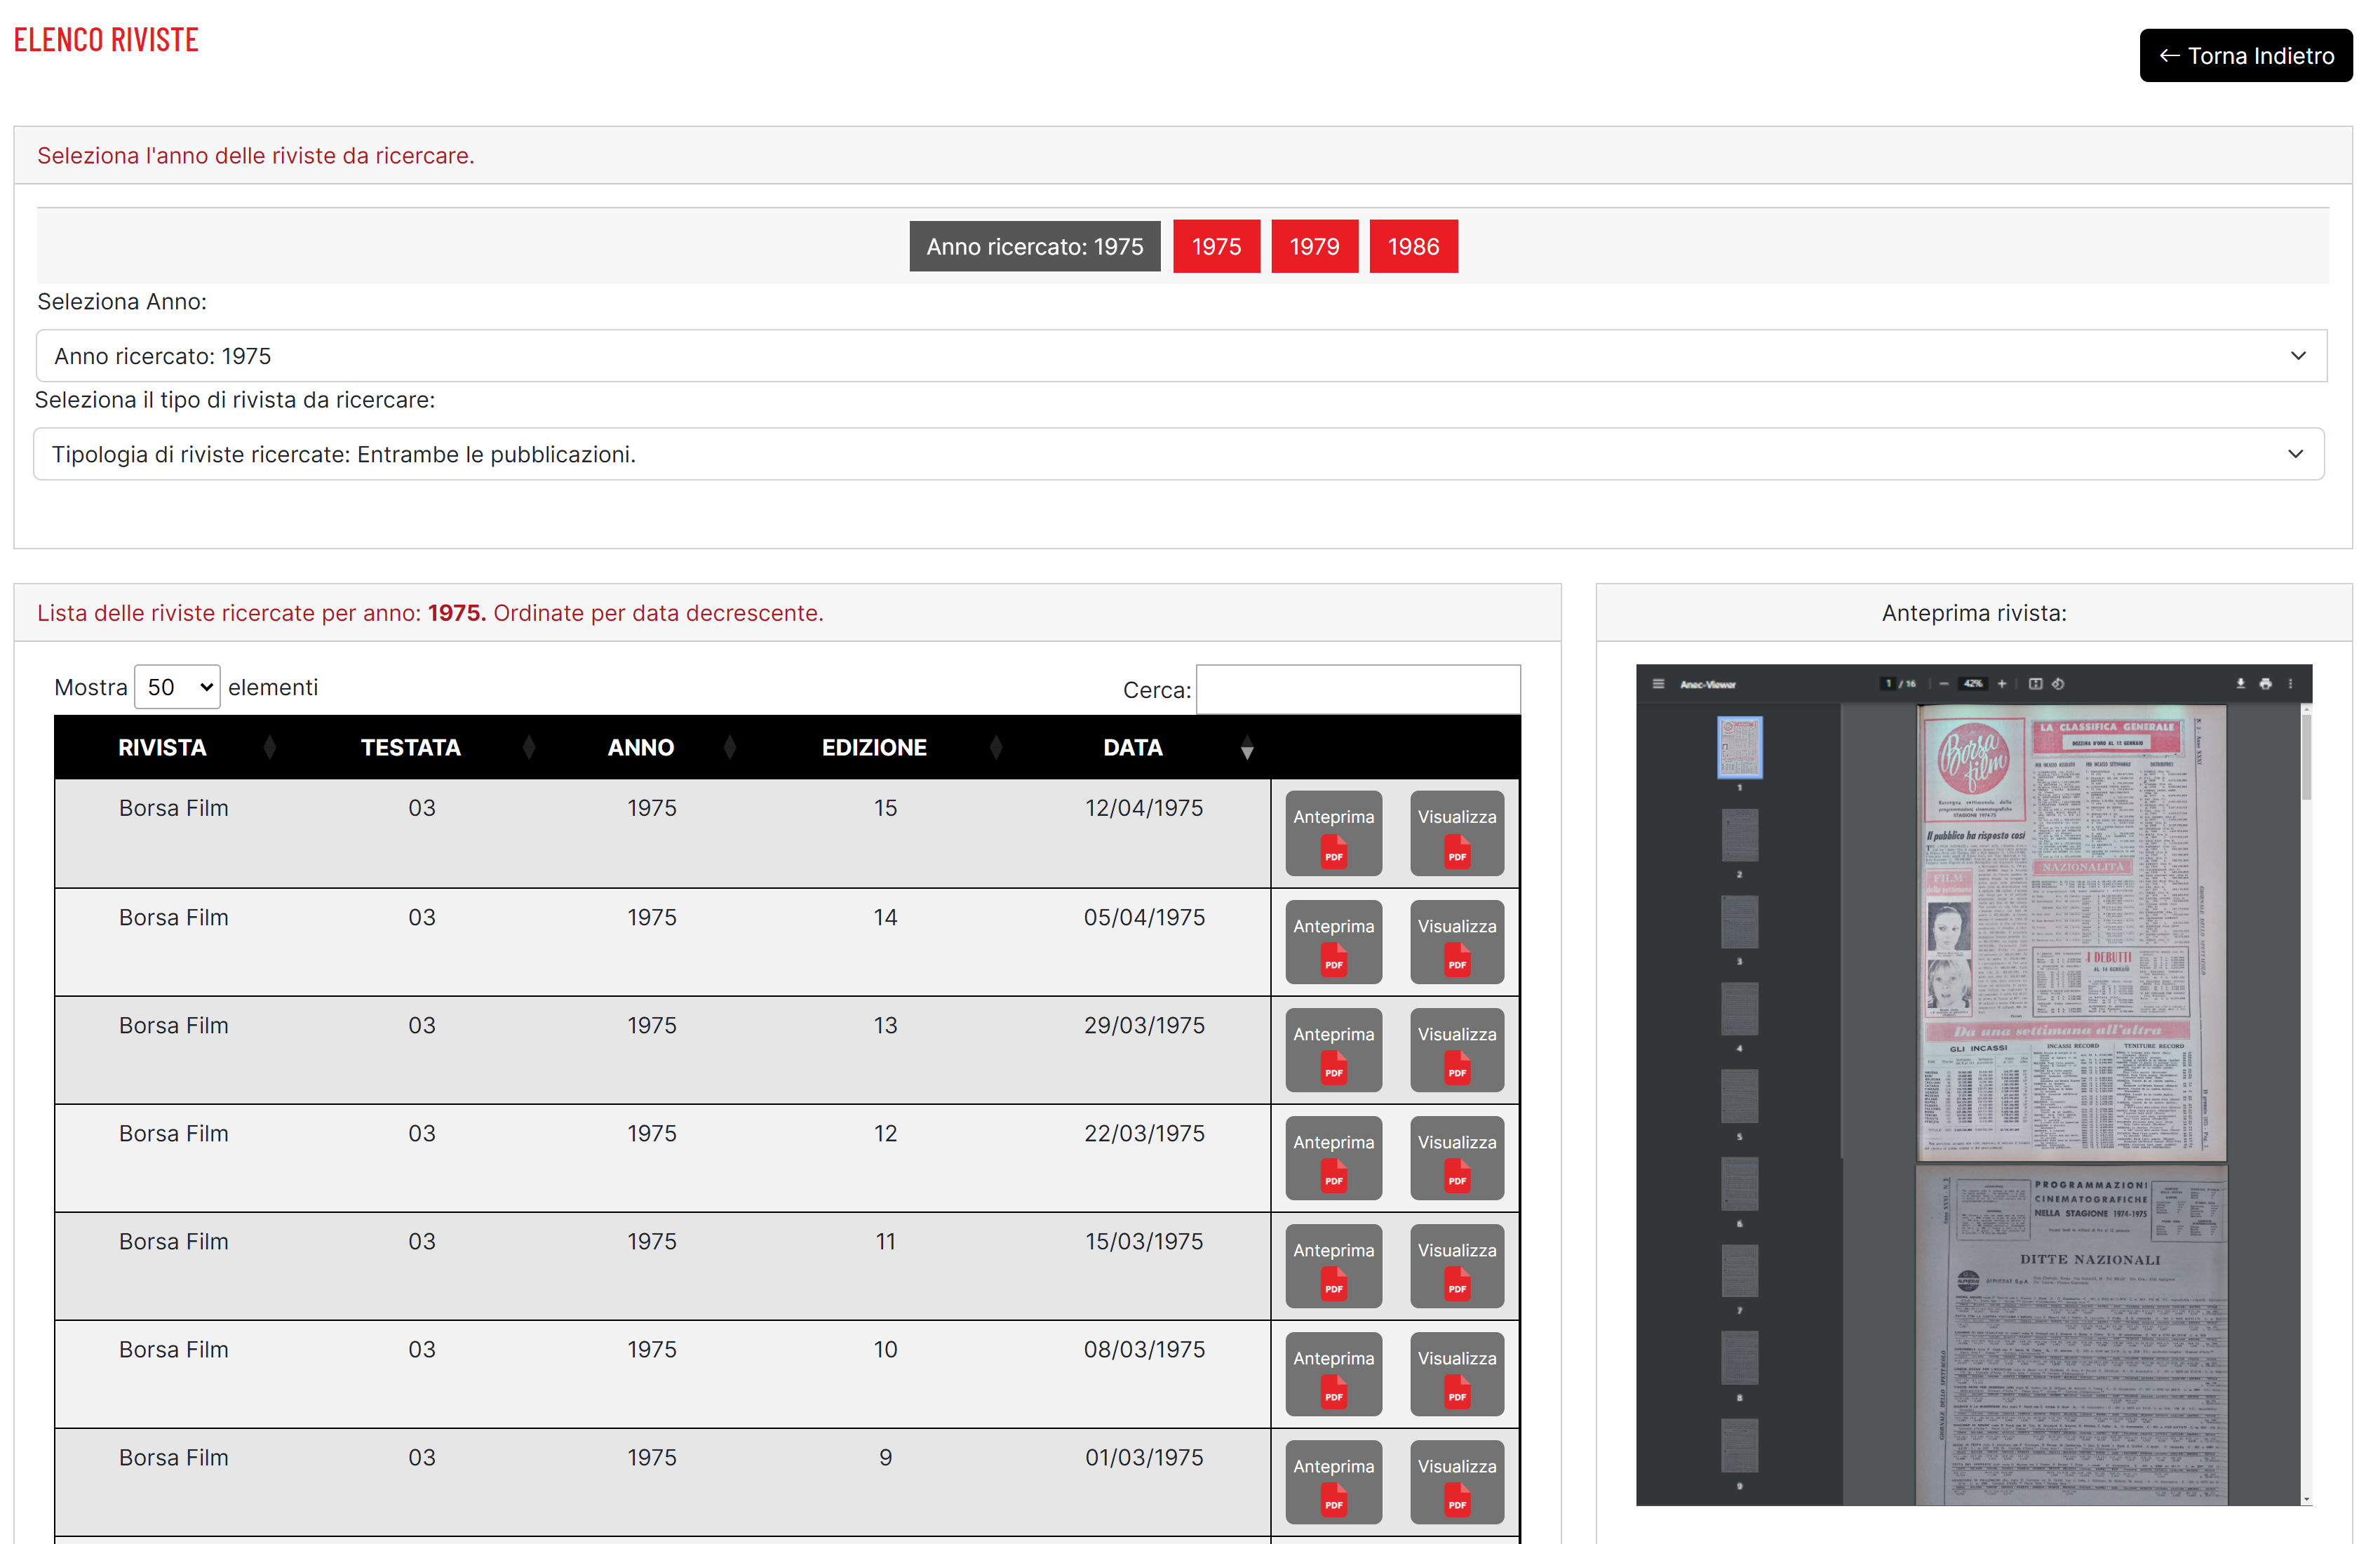This screenshot has height=1544, width=2380.
Task: Click Anteprima for edition 14 (05/04/1975)
Action: tap(1333, 942)
